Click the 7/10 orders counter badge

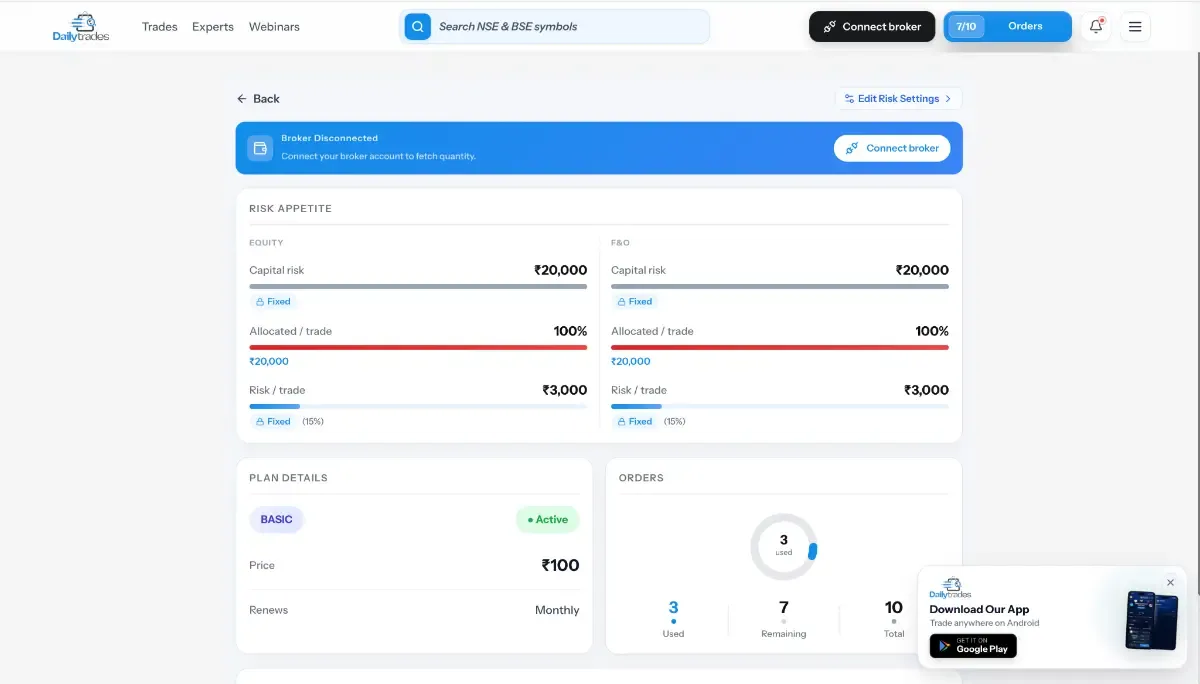pos(966,27)
